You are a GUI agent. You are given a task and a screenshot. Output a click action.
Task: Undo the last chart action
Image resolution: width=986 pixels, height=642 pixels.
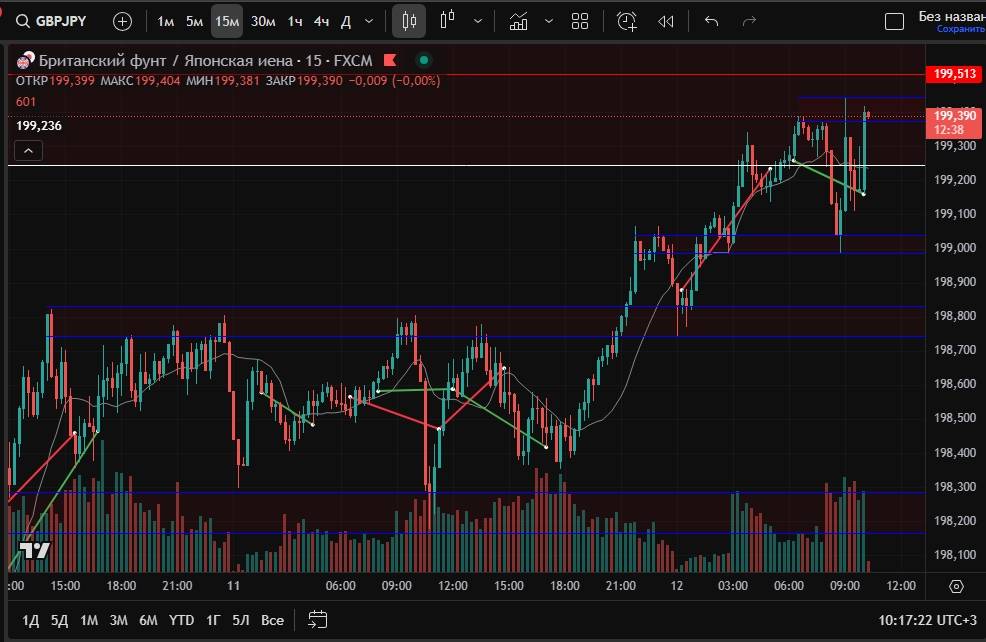coord(712,21)
